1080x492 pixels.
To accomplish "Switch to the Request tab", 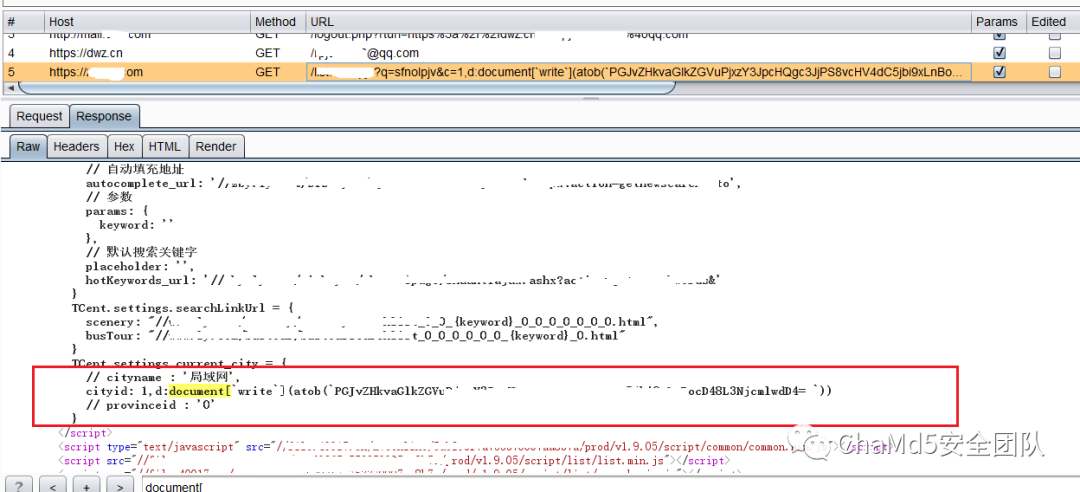I will 39,116.
